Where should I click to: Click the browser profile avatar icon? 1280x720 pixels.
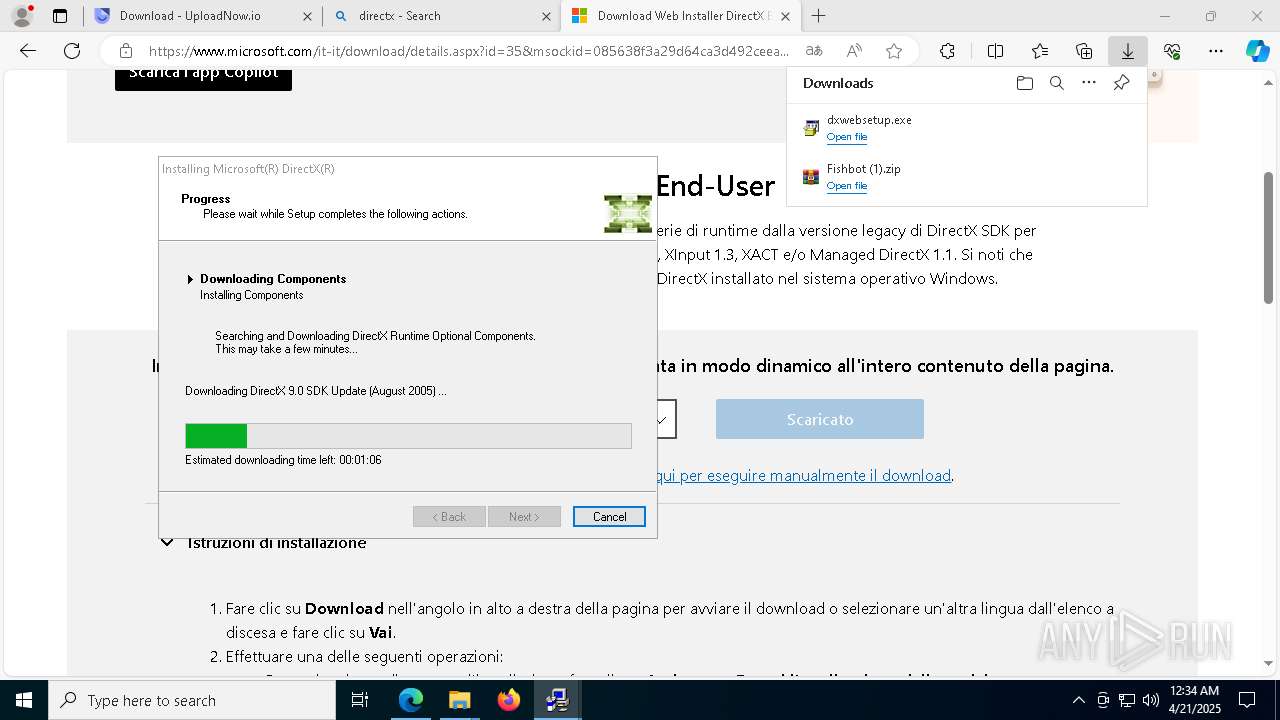22,16
